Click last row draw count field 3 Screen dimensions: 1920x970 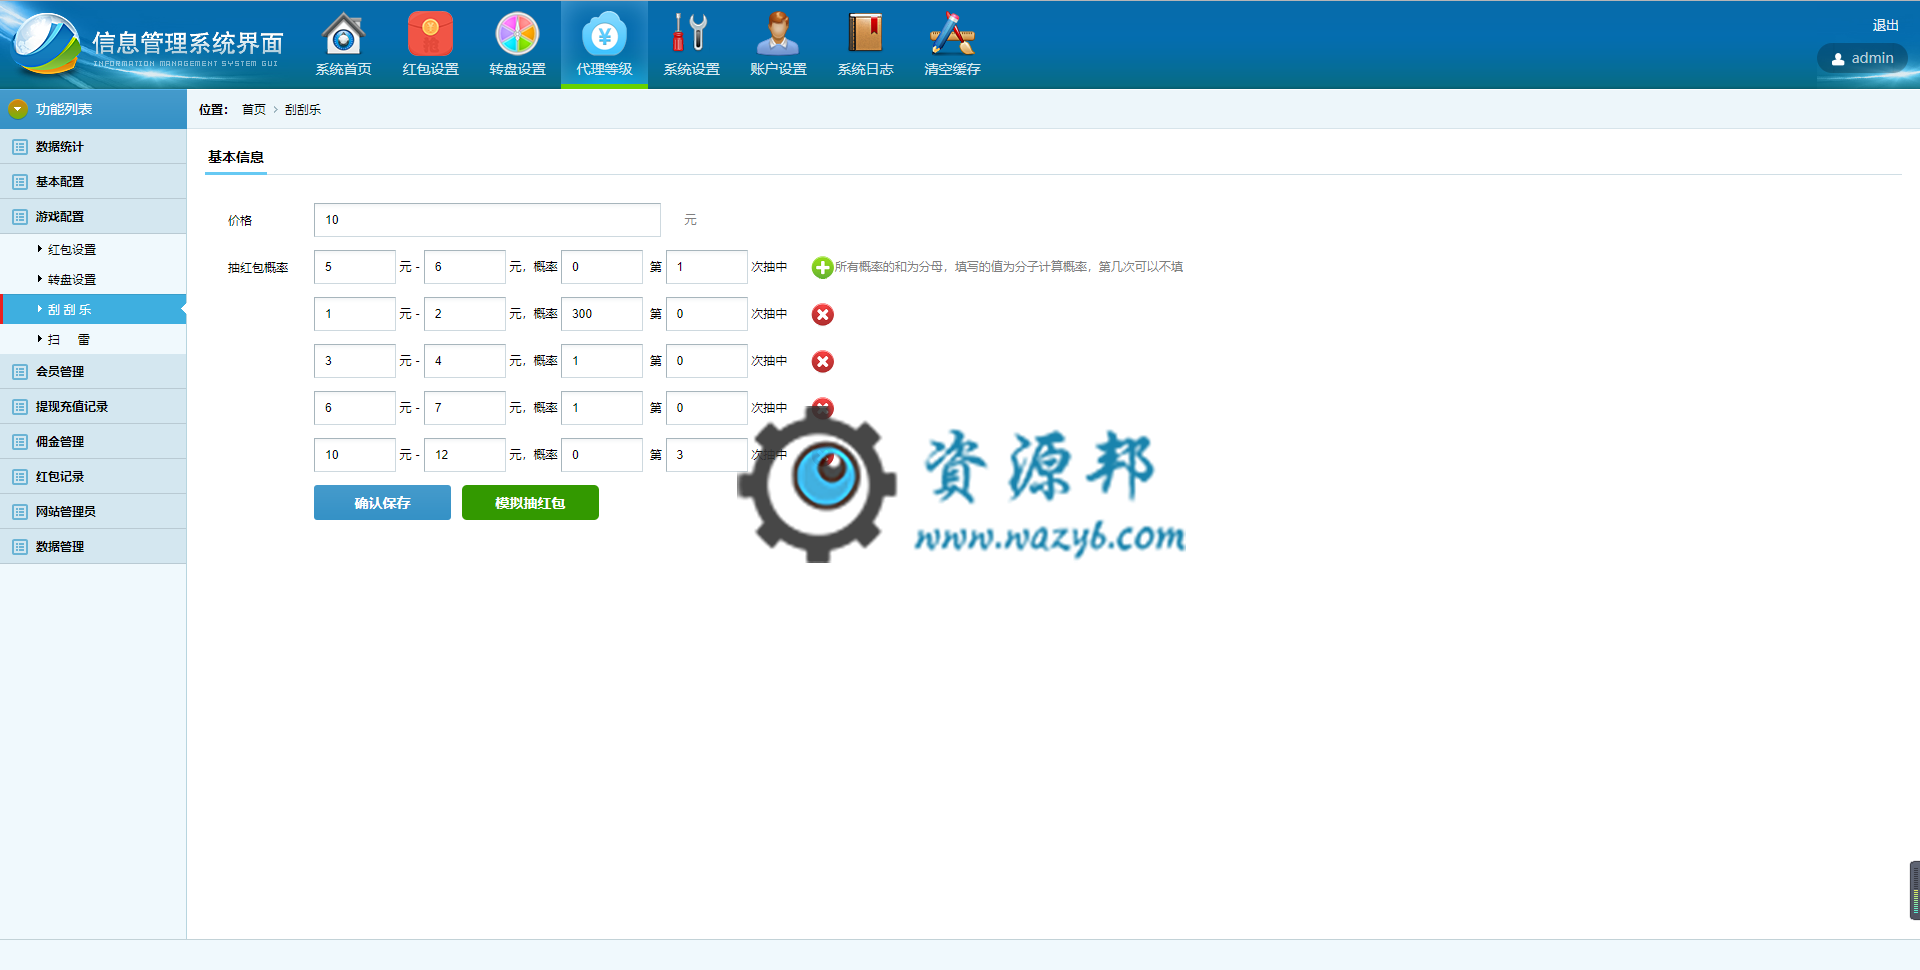tap(707, 455)
